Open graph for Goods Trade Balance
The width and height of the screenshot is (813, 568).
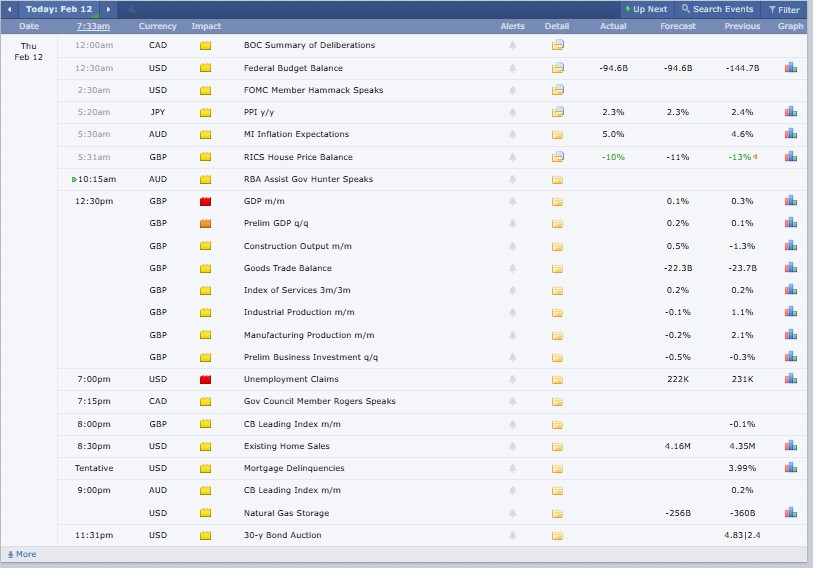point(791,268)
